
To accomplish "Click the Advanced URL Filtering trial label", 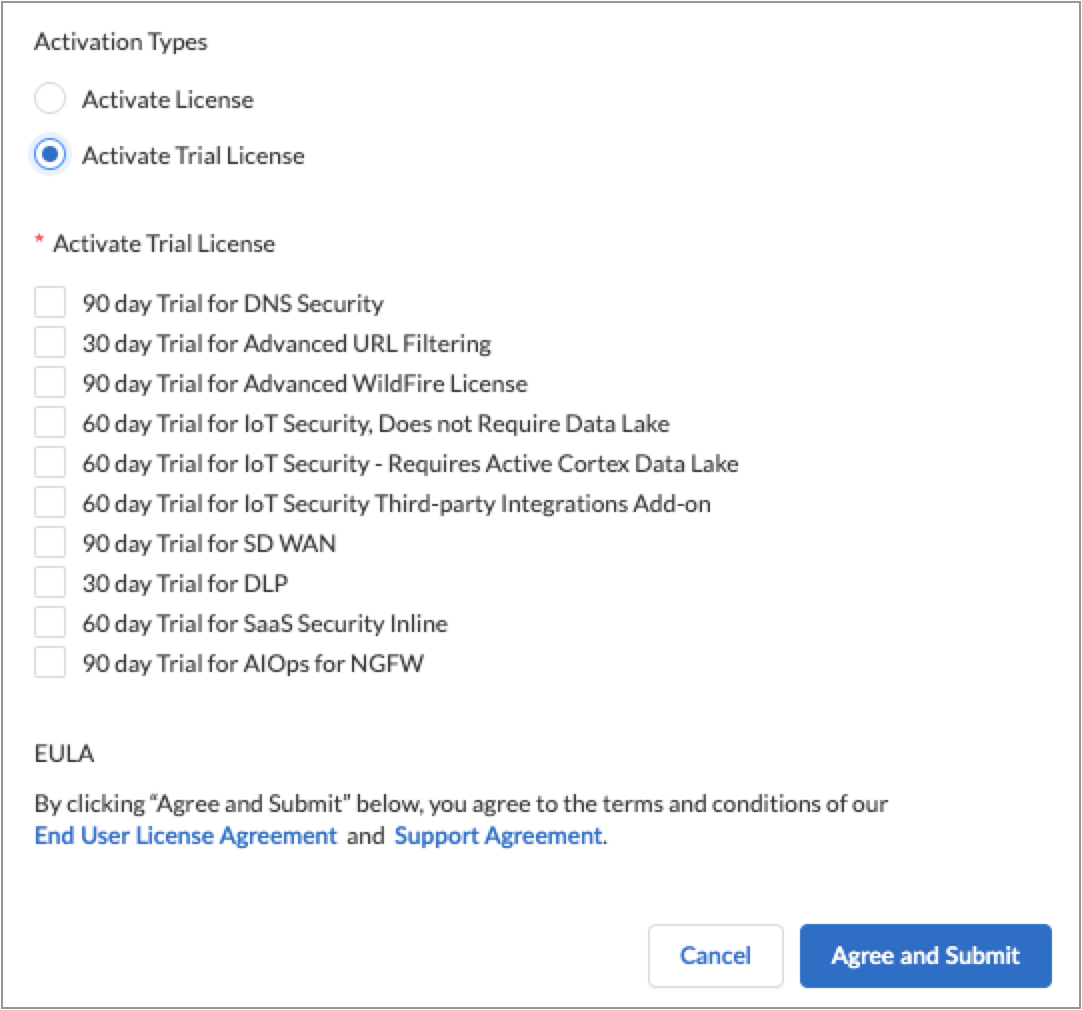I will click(287, 344).
